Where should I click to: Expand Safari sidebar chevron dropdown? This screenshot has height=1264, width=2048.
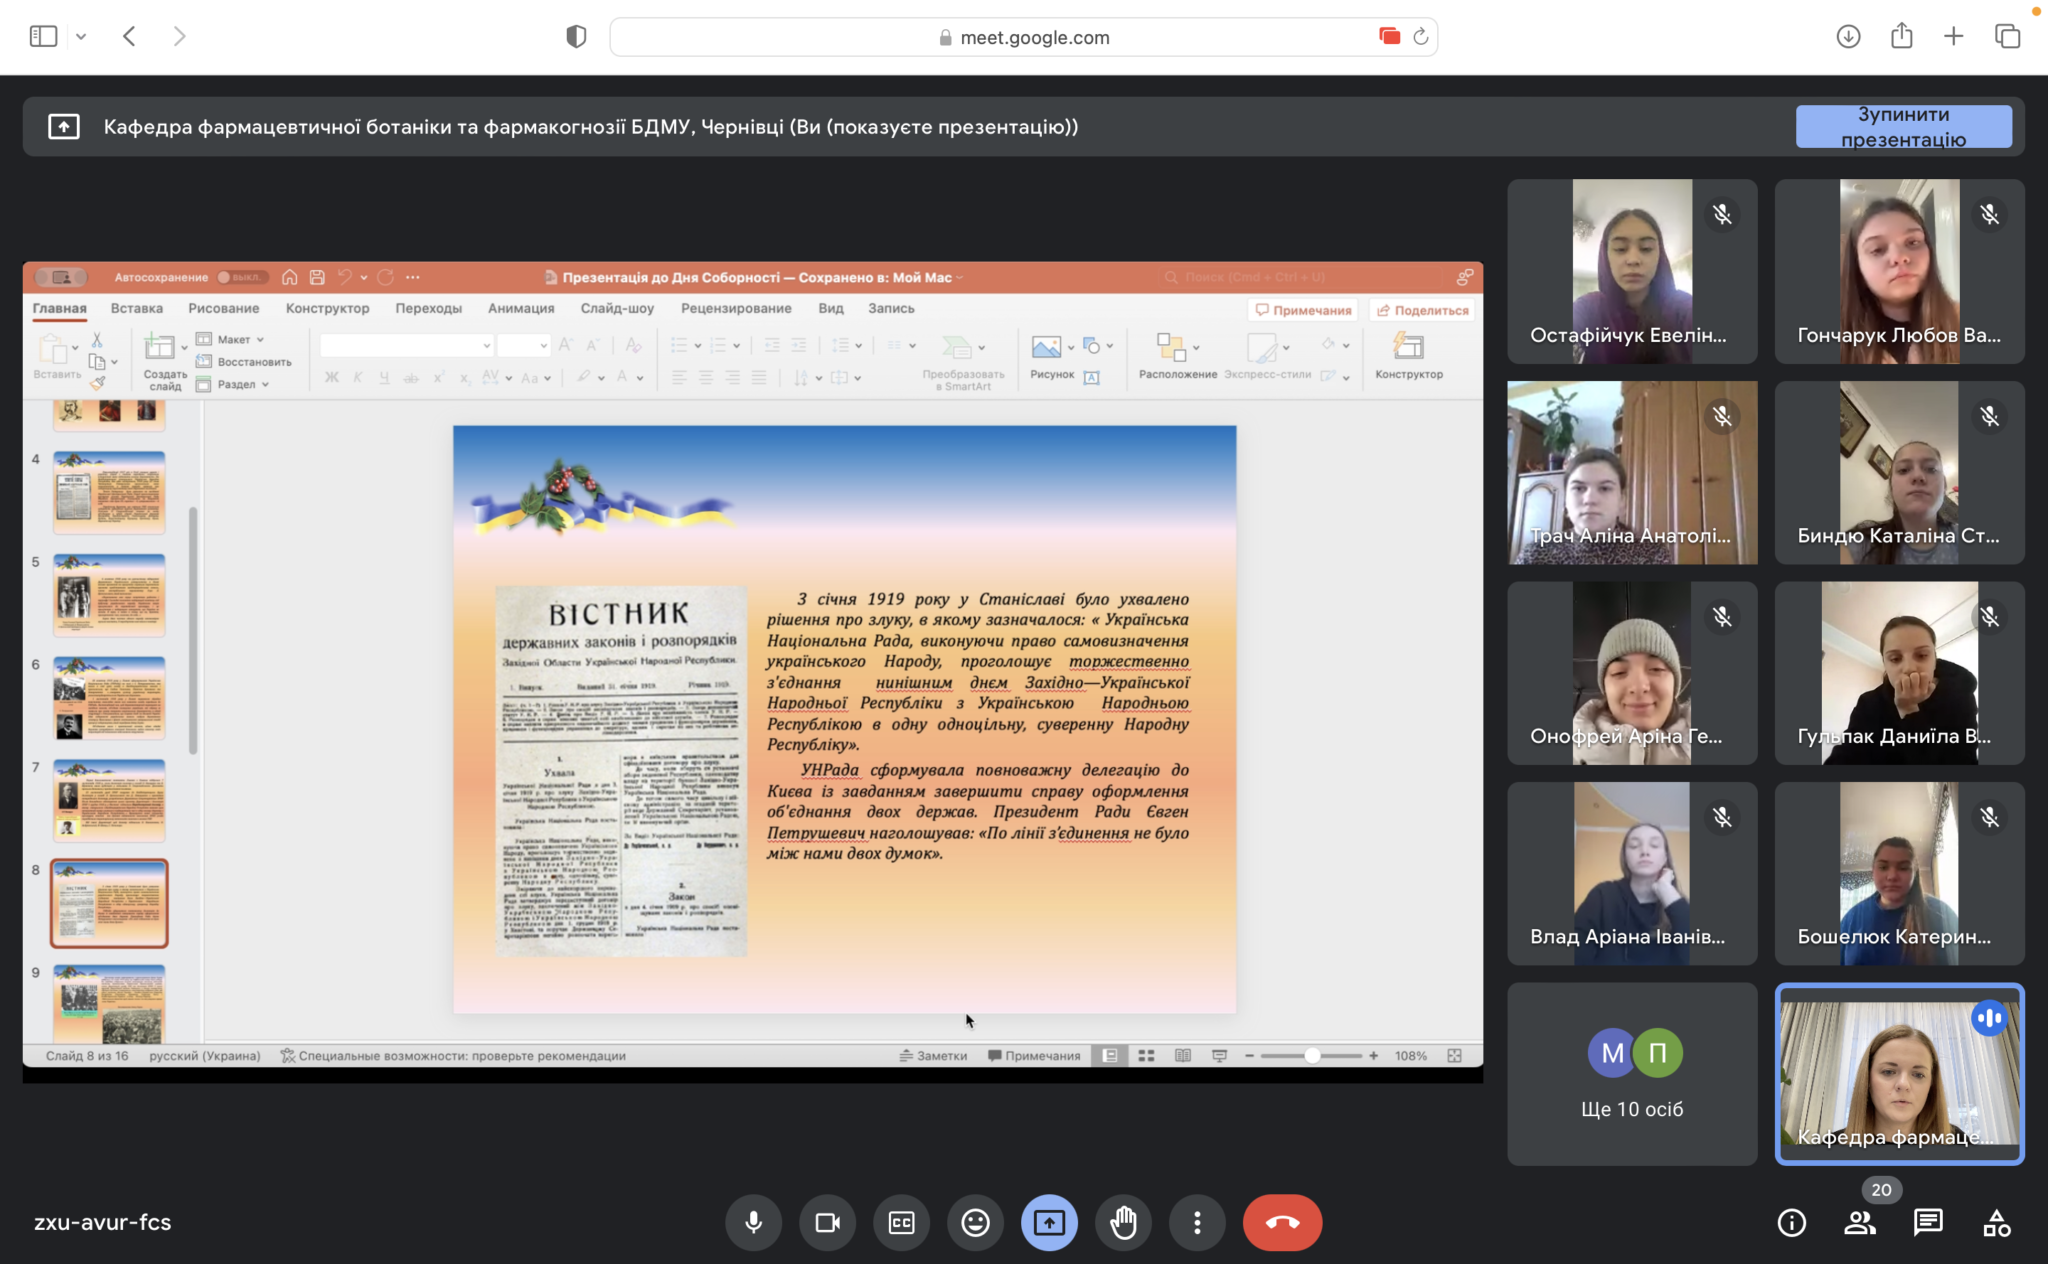click(x=81, y=37)
